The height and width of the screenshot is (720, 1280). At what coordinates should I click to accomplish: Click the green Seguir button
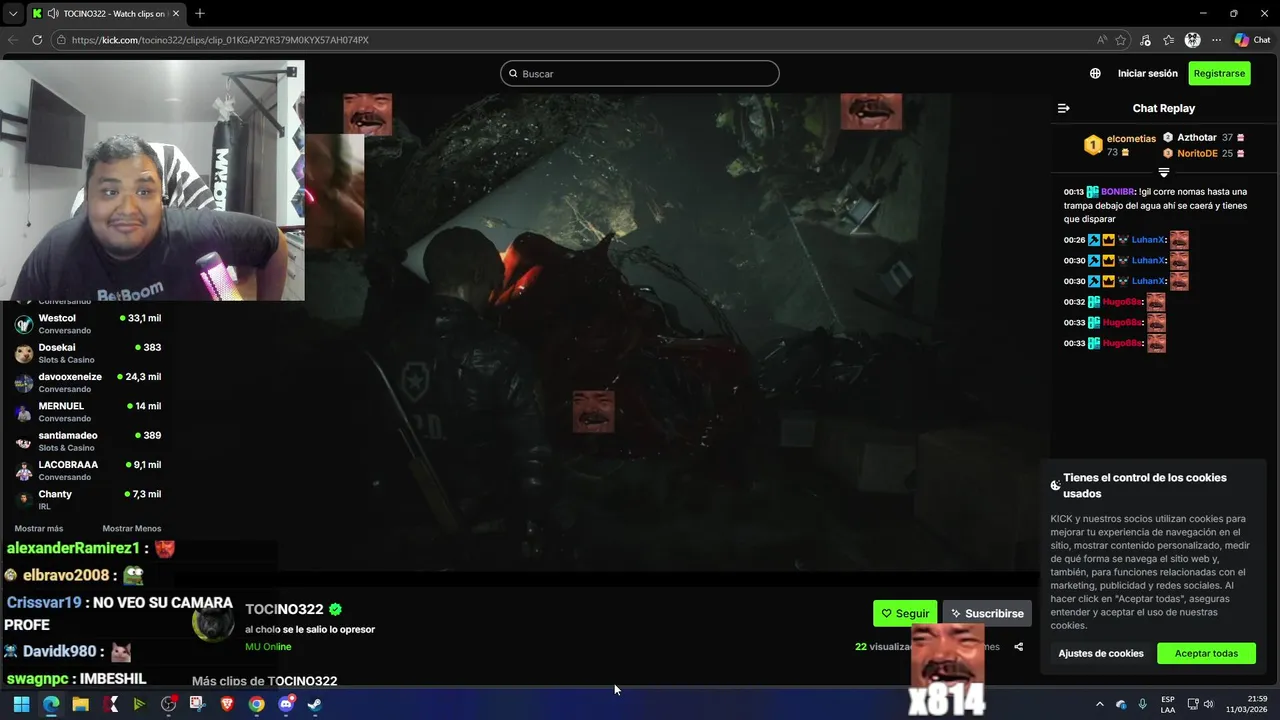(x=905, y=614)
